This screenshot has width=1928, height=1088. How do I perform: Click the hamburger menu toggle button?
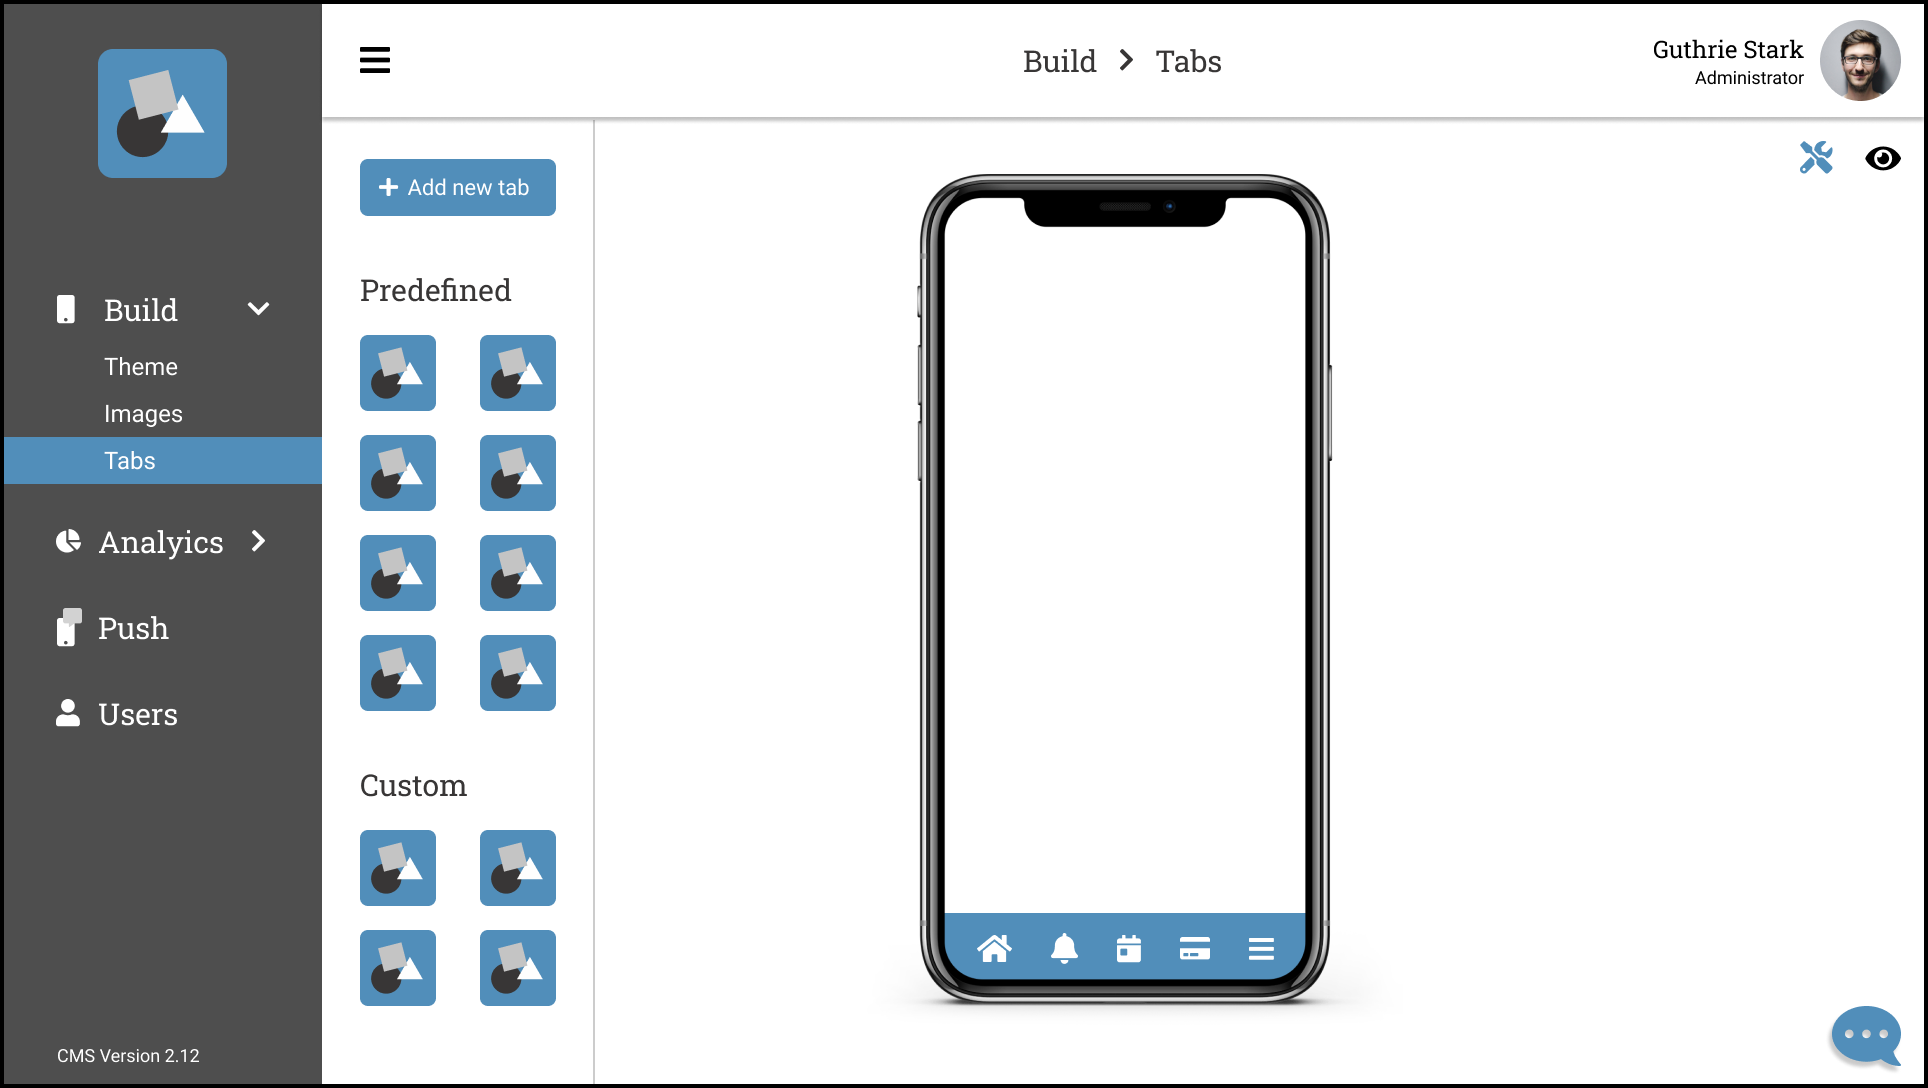375,60
